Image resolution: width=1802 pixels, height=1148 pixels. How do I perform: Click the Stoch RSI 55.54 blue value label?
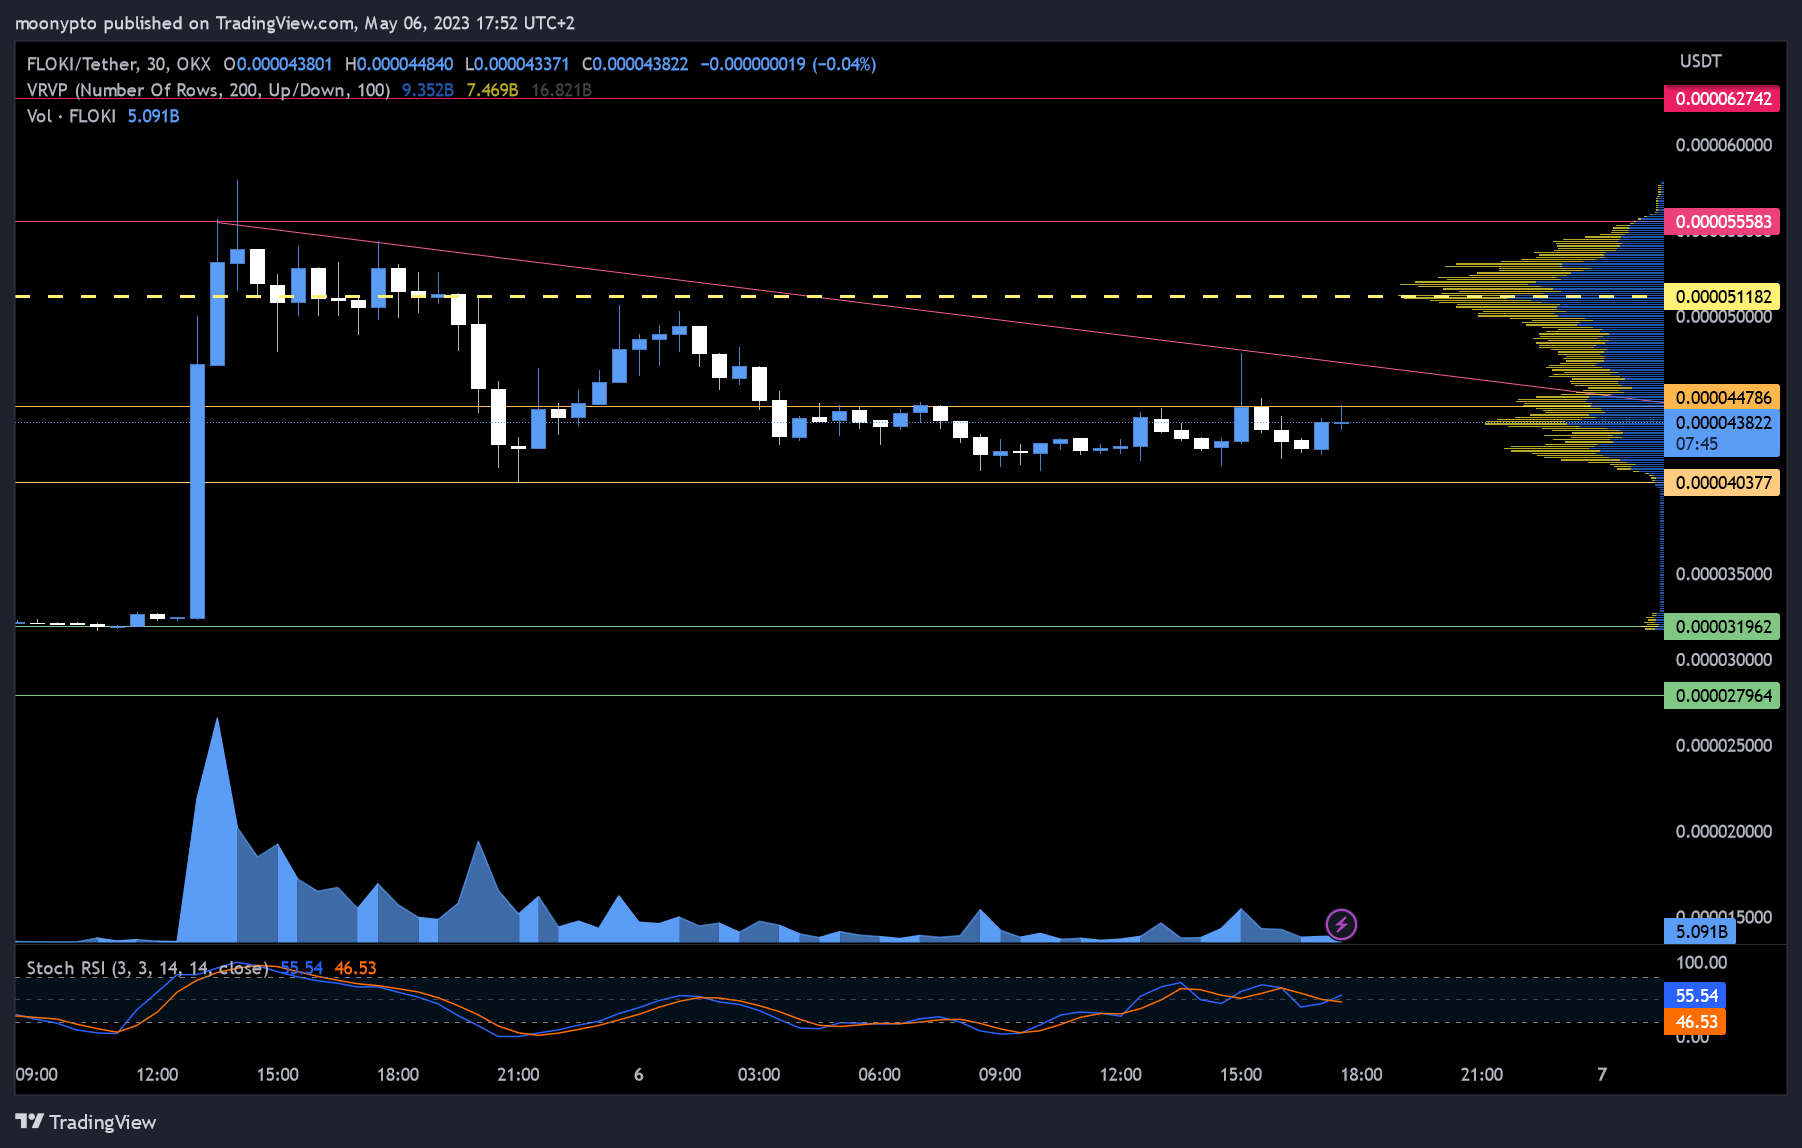[x=1696, y=996]
